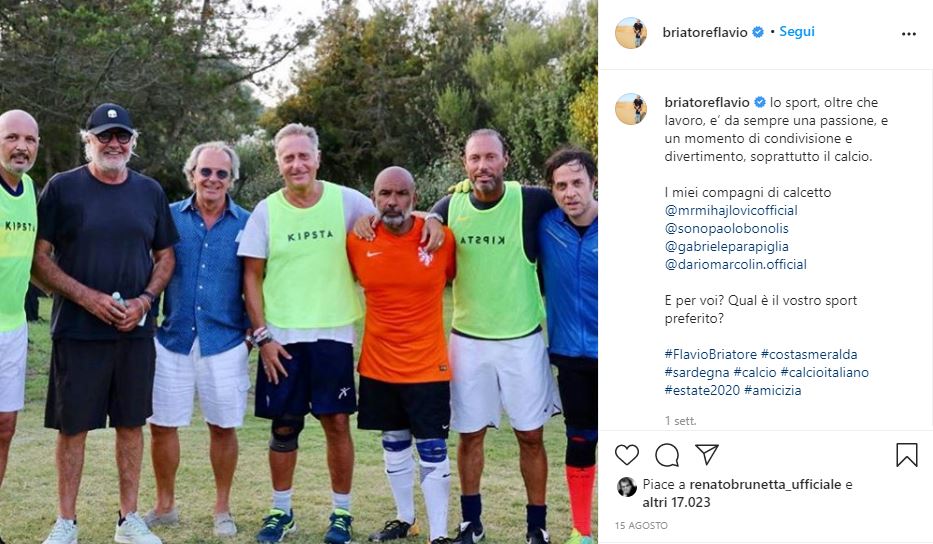The width and height of the screenshot is (933, 544).
Task: Click the caption author avatar beside the text
Action: point(631,109)
